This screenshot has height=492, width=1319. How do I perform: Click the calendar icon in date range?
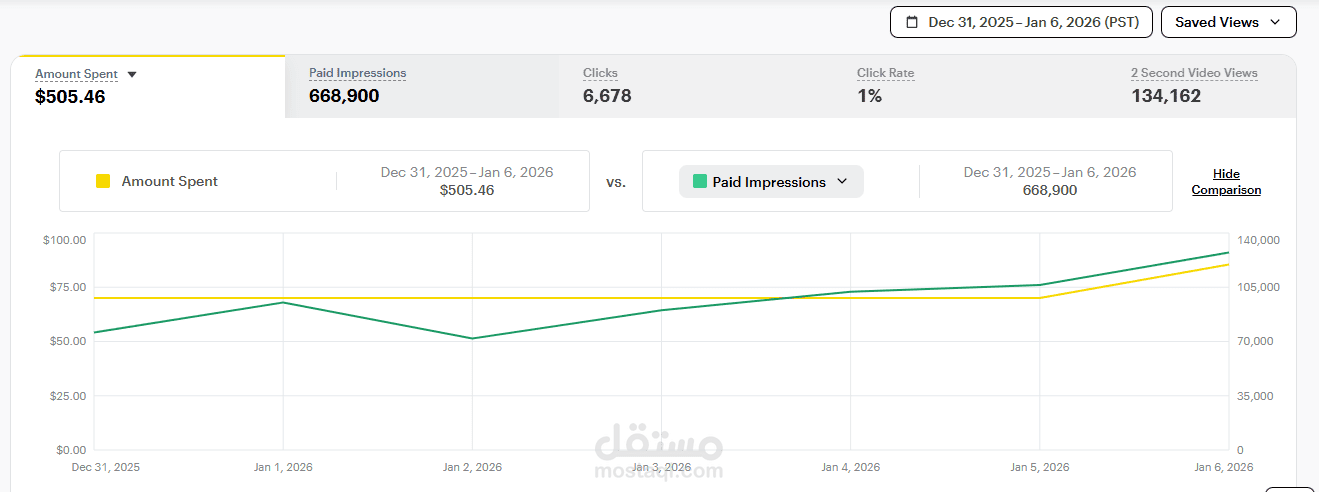[x=911, y=22]
